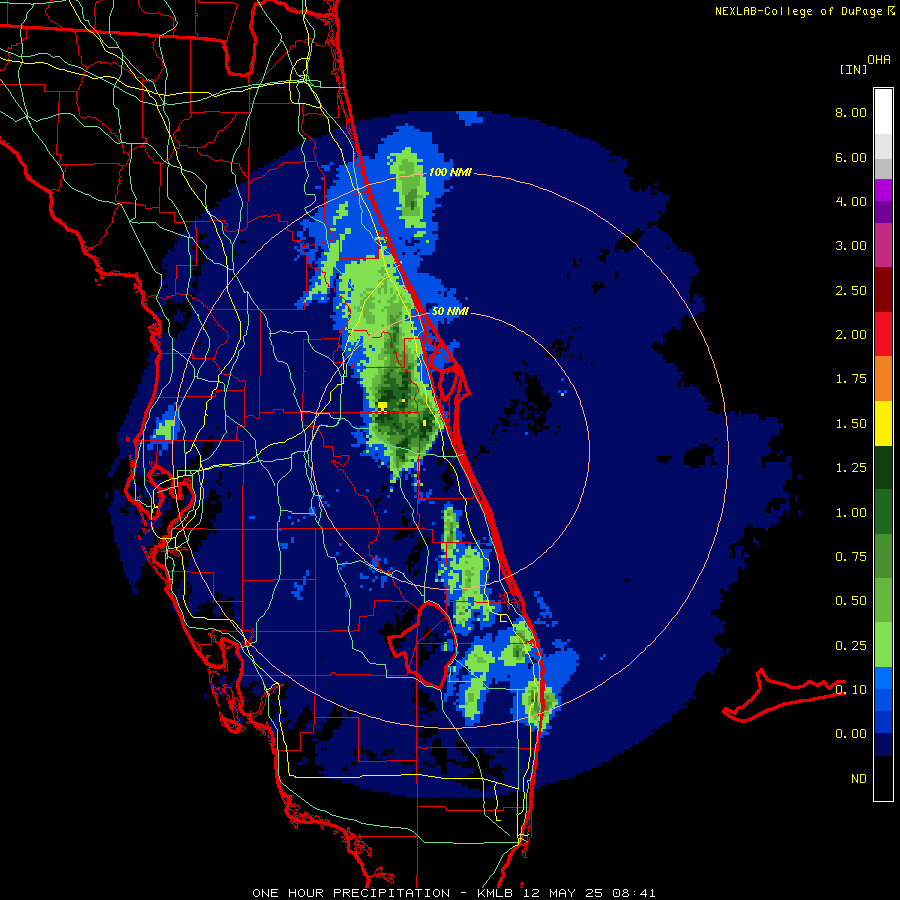
Task: Click the OHA product label
Action: (879, 60)
